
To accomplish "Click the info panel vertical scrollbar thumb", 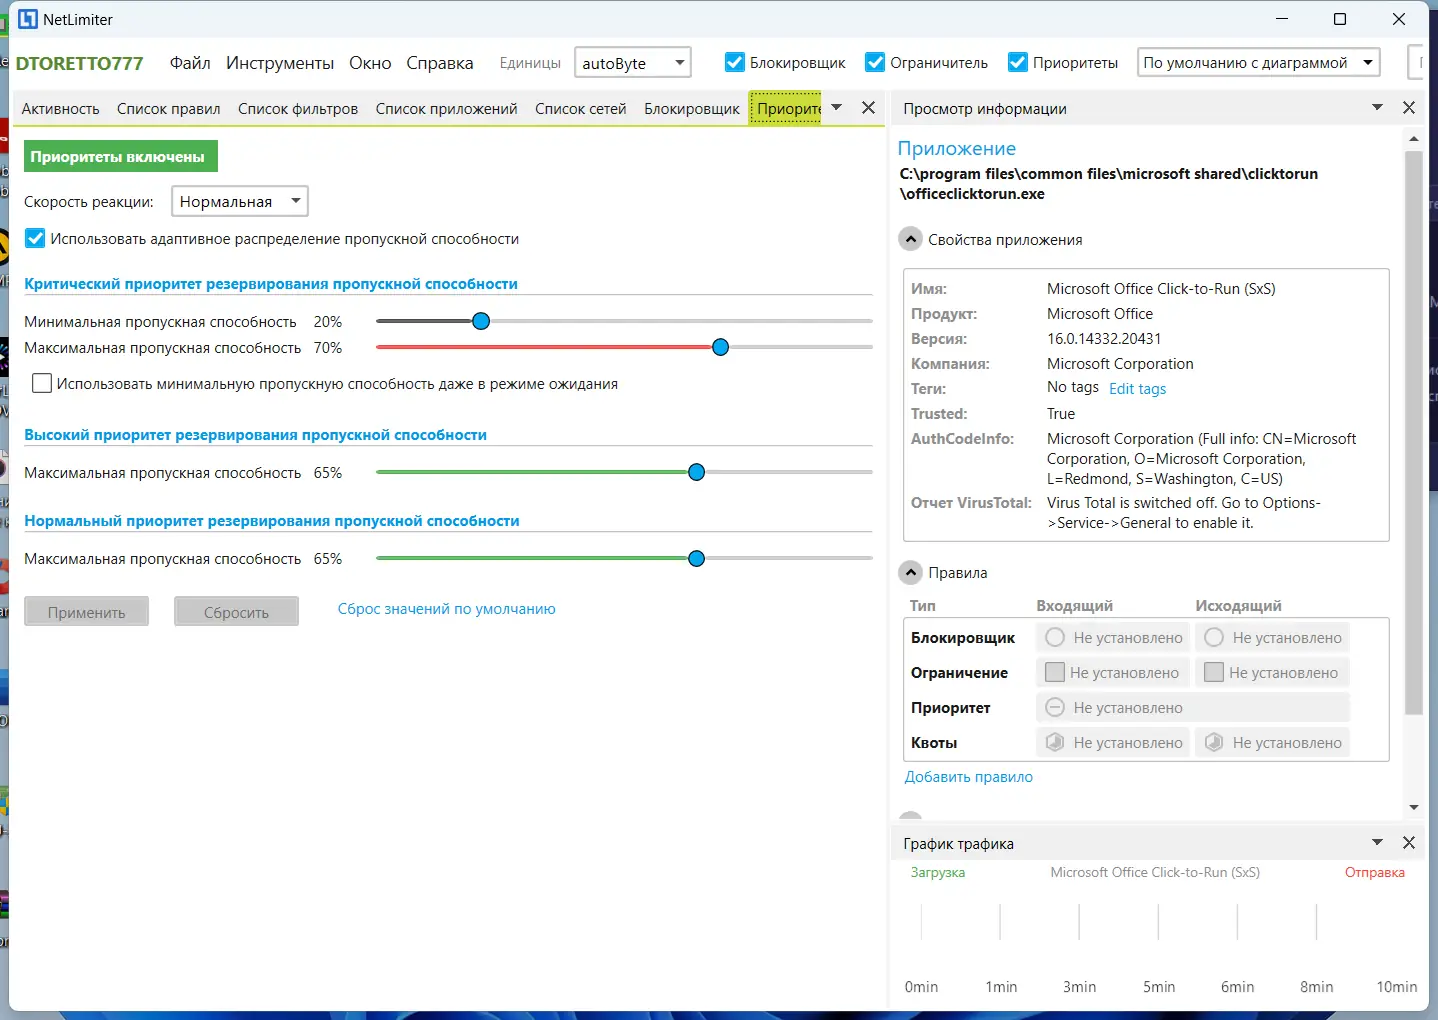I will (1413, 433).
